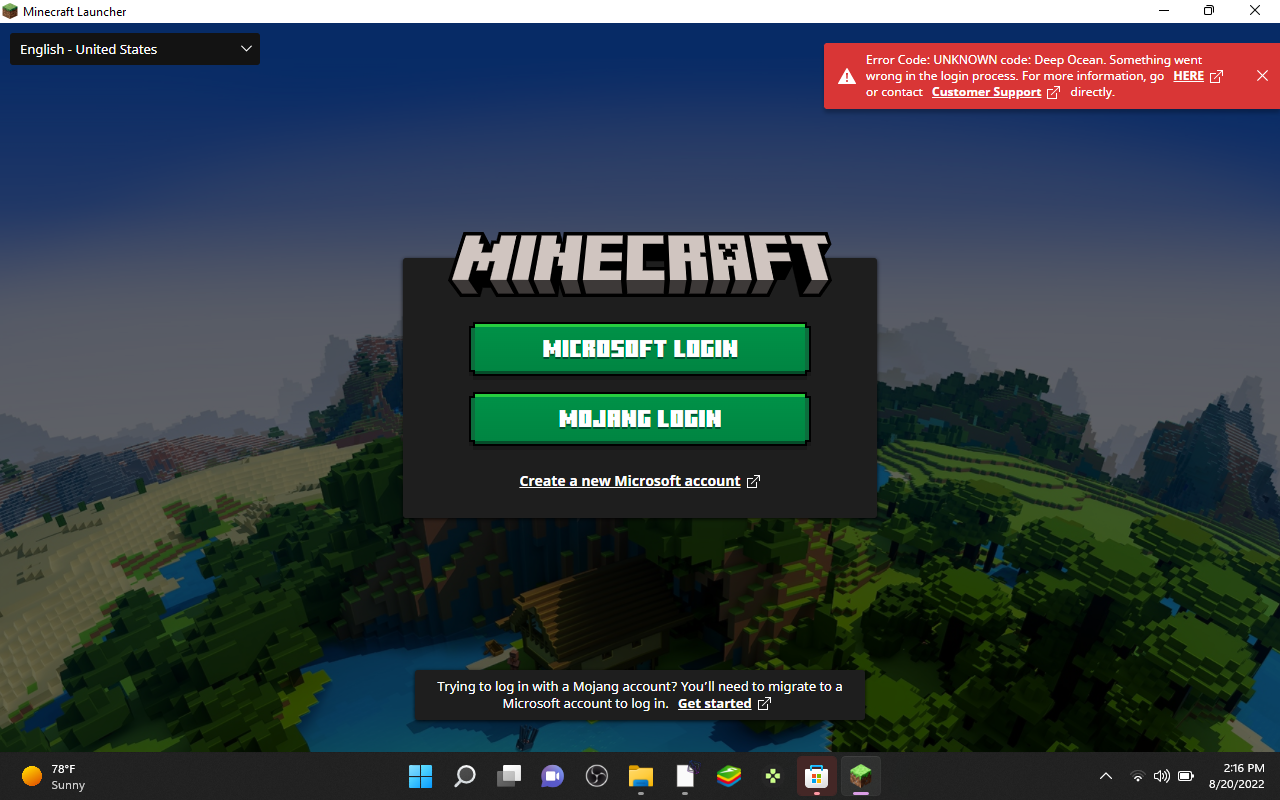1280x800 pixels.
Task: Click the Microsoft Login button
Action: pos(640,349)
